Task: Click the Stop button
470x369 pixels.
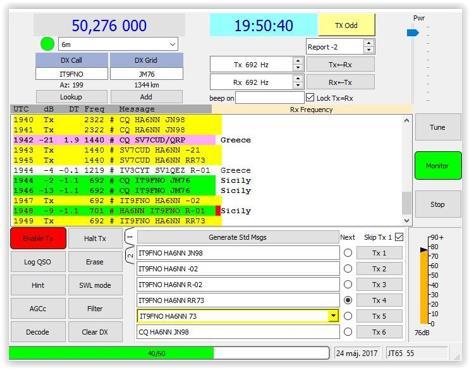Action: [x=438, y=204]
